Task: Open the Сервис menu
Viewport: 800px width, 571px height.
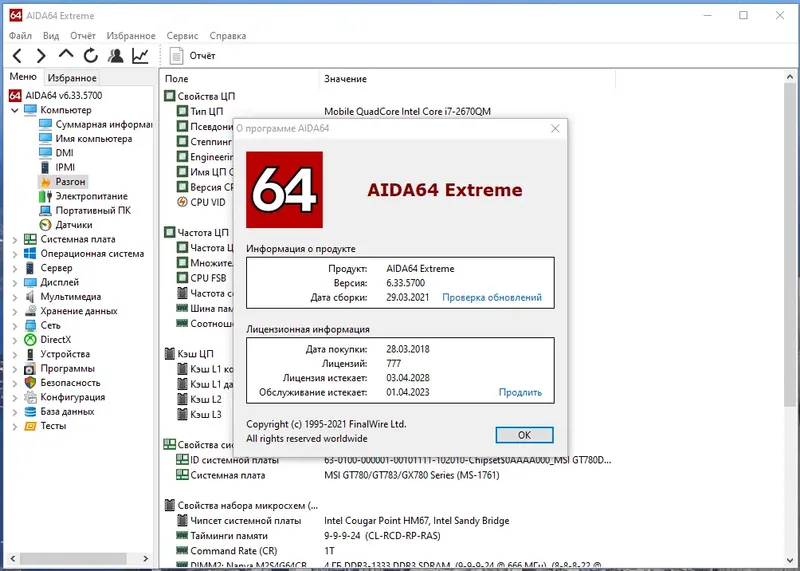Action: (x=182, y=36)
